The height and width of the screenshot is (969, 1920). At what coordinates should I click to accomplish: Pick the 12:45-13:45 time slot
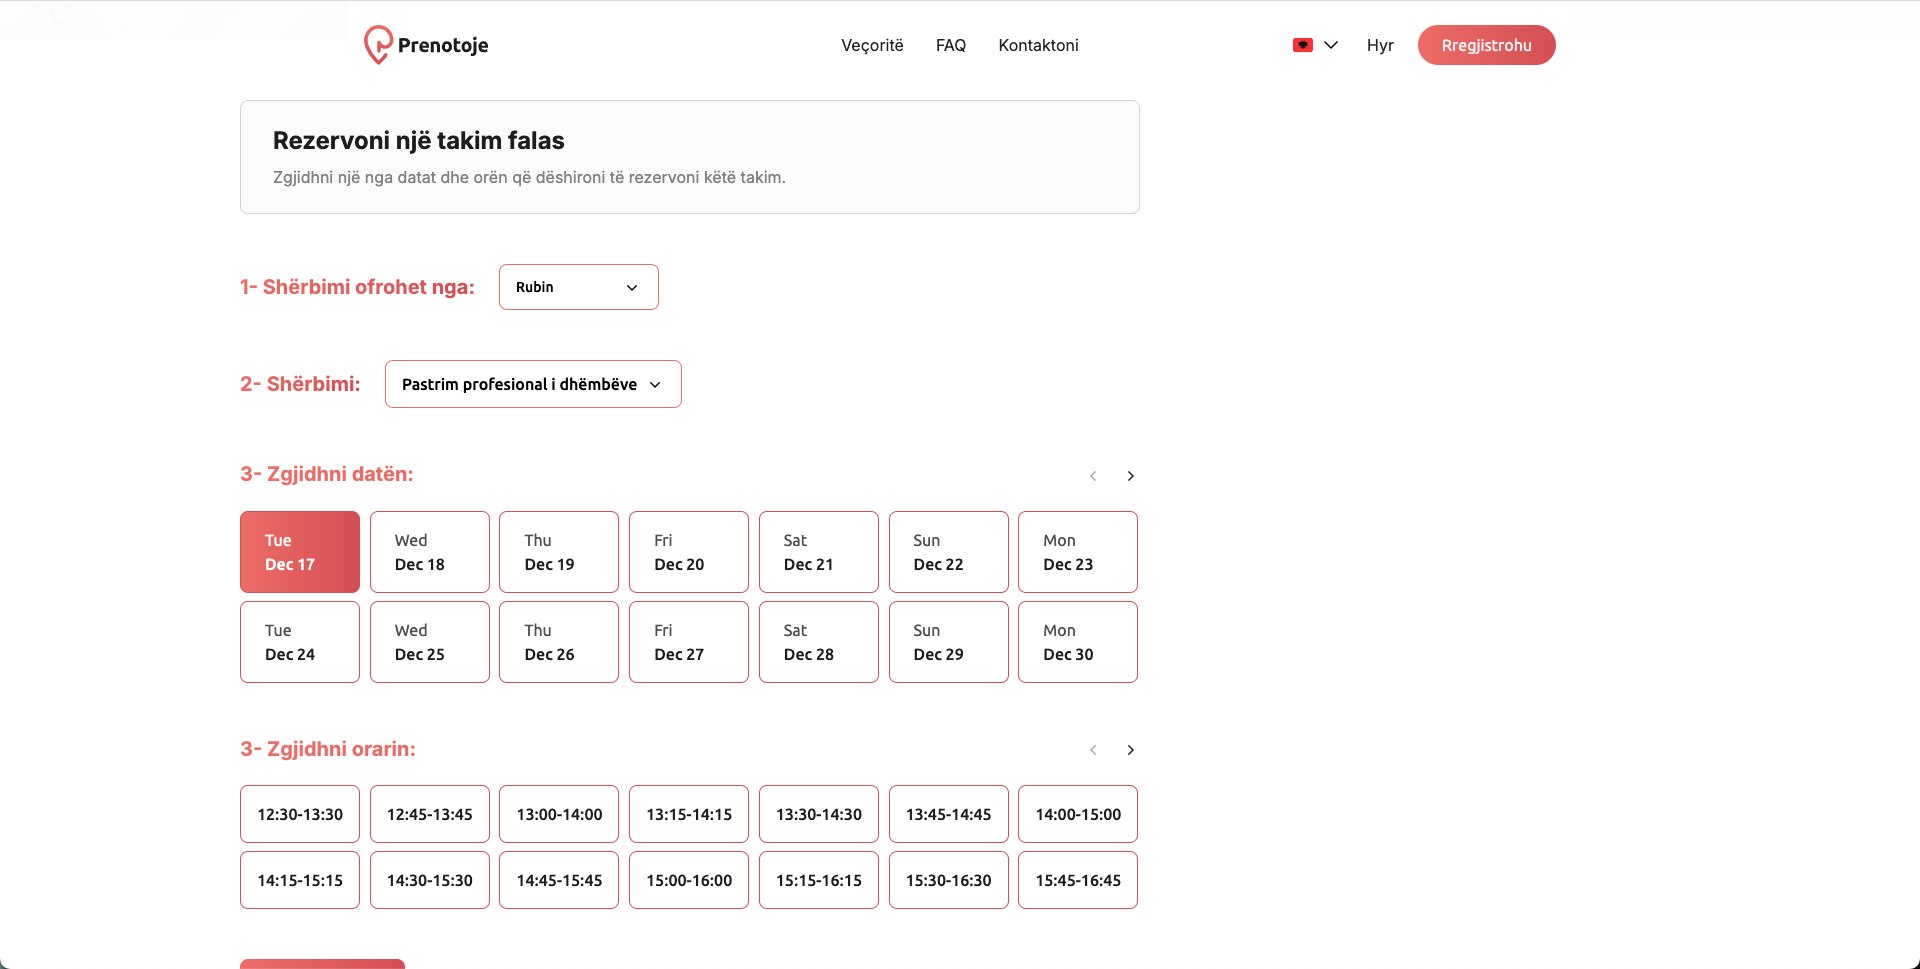pos(430,814)
